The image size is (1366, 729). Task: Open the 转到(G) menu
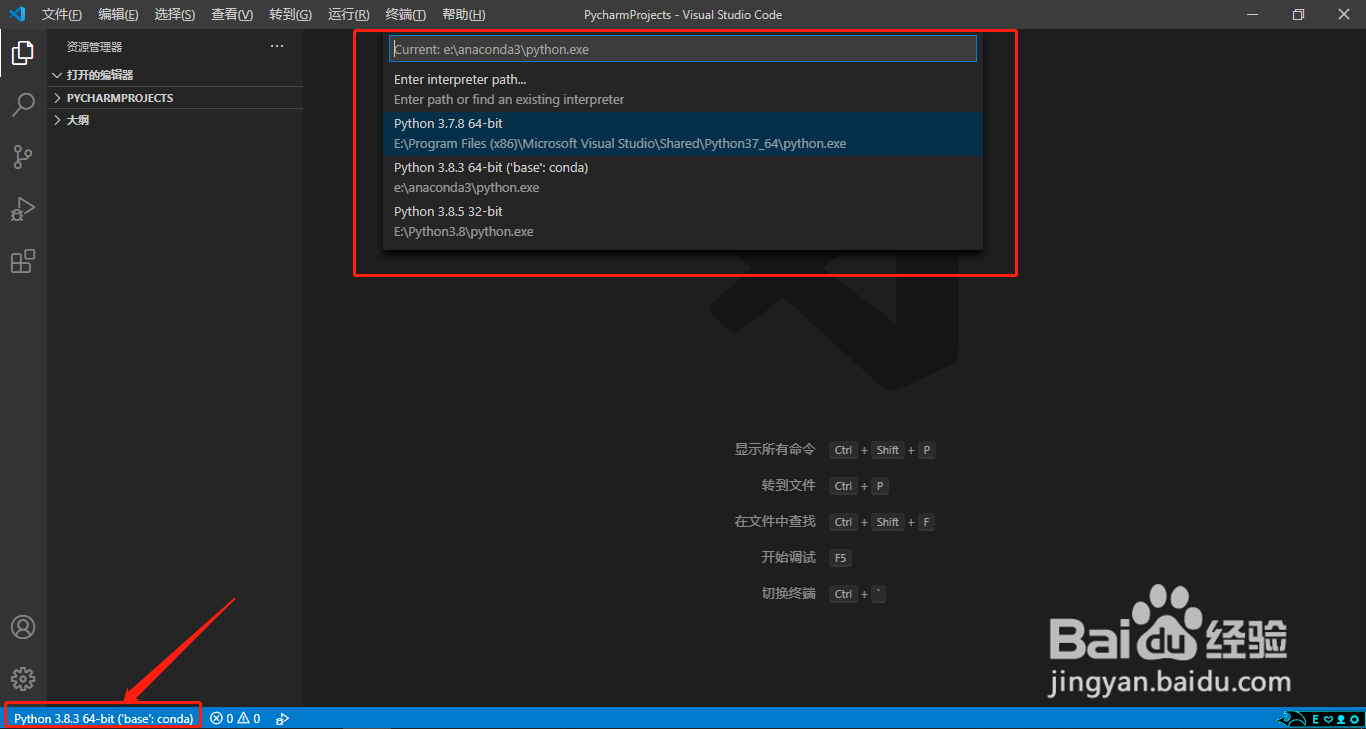pos(290,15)
